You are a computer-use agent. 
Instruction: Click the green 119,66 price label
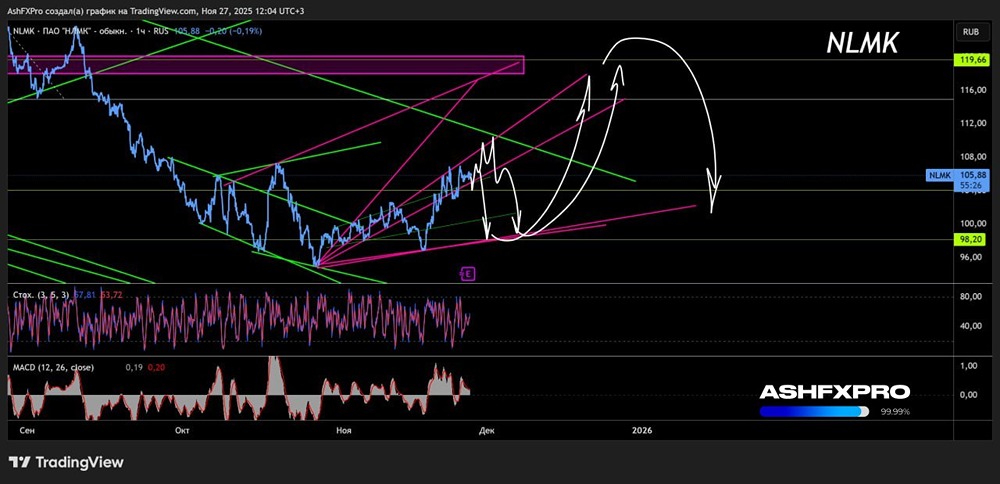coord(973,60)
